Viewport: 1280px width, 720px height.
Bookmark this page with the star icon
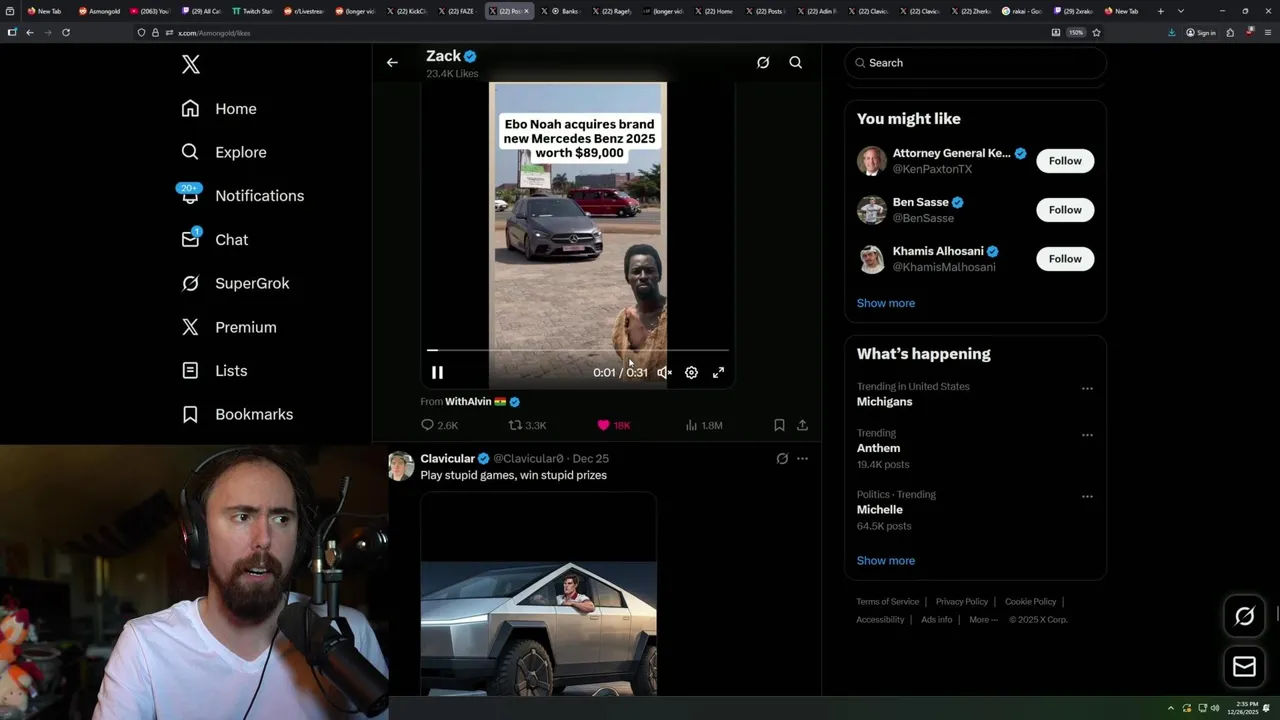1096,32
